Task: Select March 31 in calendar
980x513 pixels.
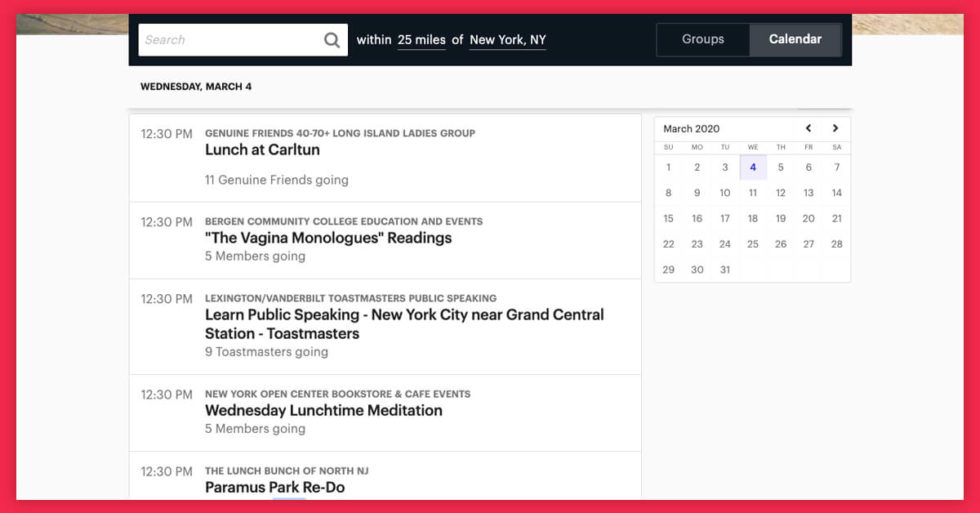Action: point(725,270)
